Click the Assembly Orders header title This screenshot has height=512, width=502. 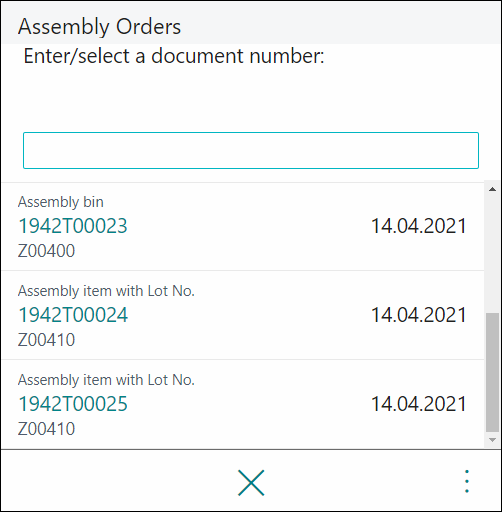tap(99, 27)
